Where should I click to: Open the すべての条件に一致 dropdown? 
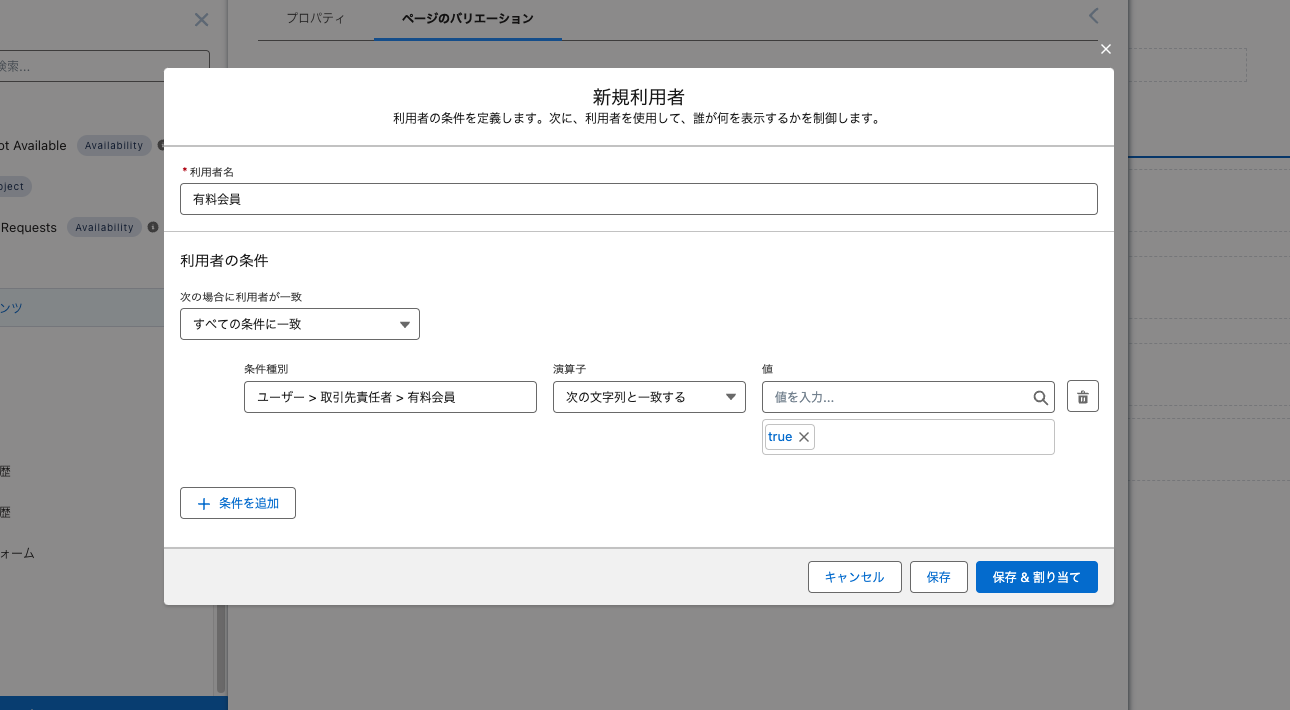[299, 324]
